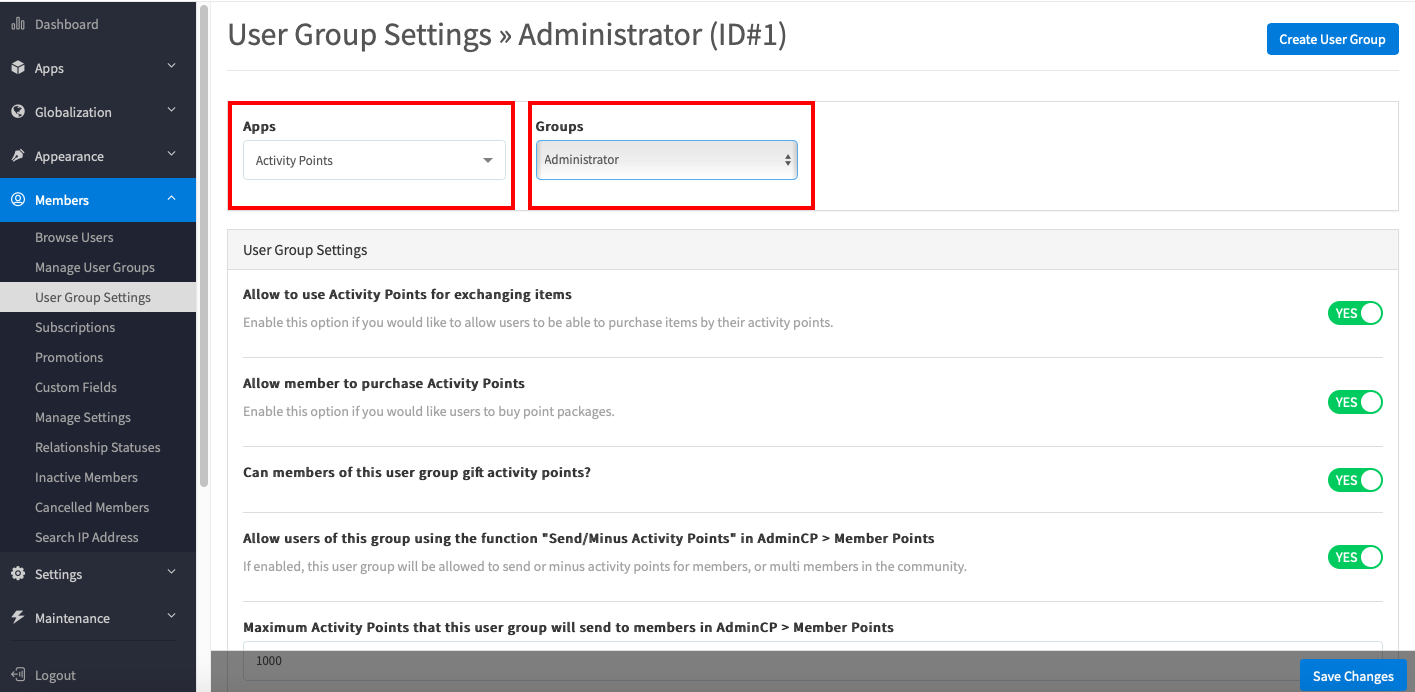Viewport: 1415px width, 692px height.
Task: Click the 'Maintenance' sidebar menu label
Action: 72,618
